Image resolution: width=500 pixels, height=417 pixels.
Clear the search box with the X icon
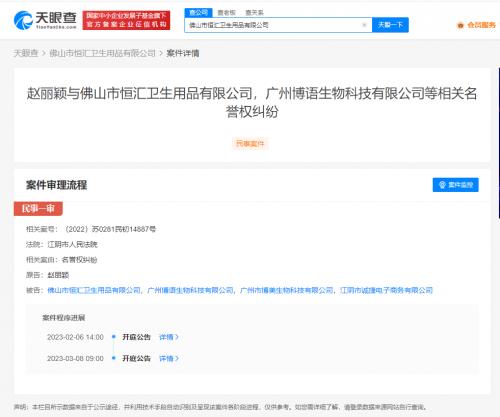[364, 25]
